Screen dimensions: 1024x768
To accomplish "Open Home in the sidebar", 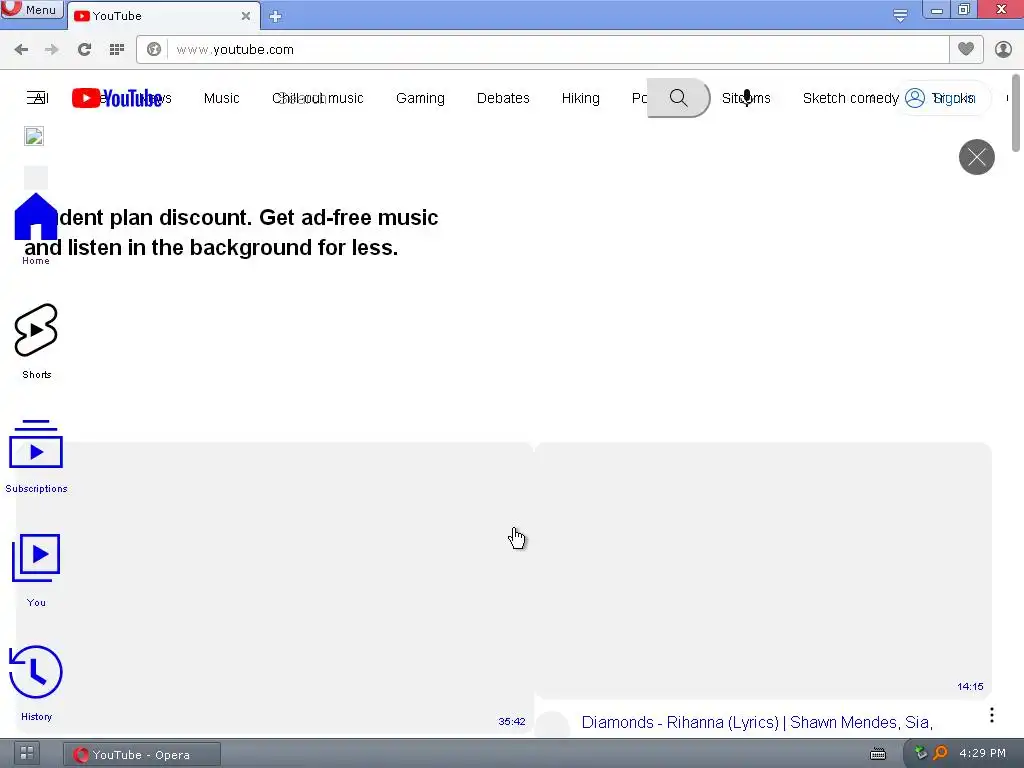I will (x=36, y=229).
